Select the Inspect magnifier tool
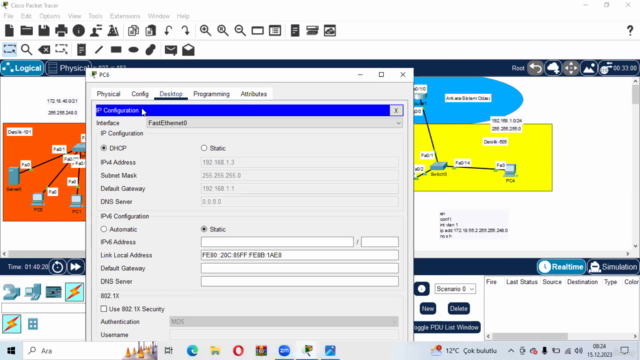 coord(27,50)
